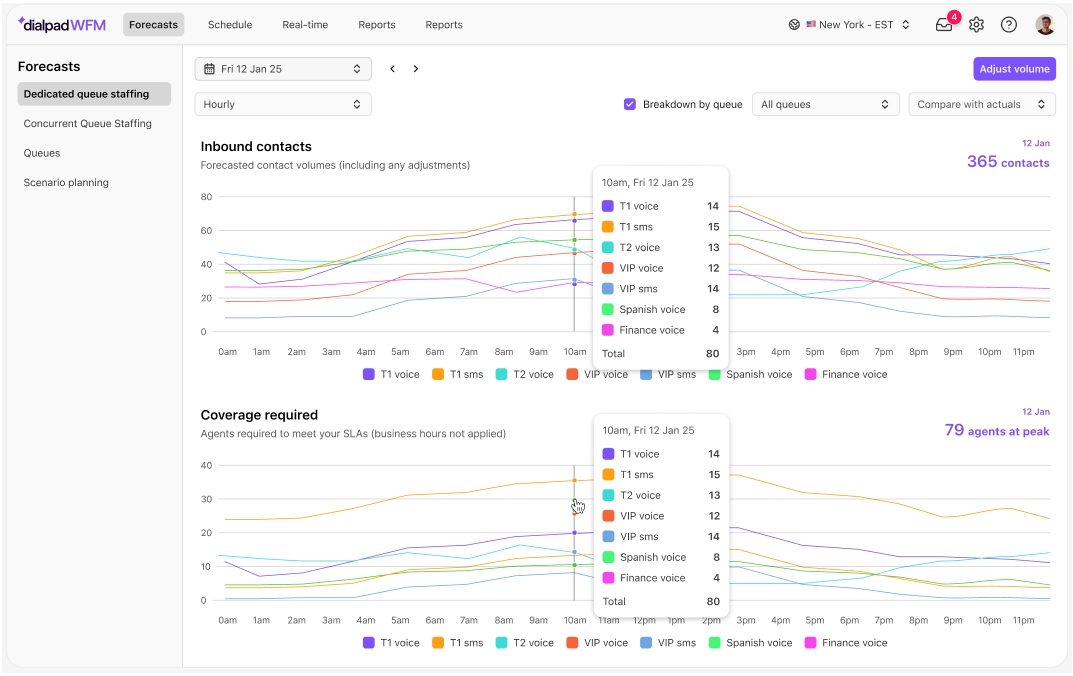Toggle Finance voice in Inbound contacts legend
The image size is (1073, 676).
coord(846,374)
